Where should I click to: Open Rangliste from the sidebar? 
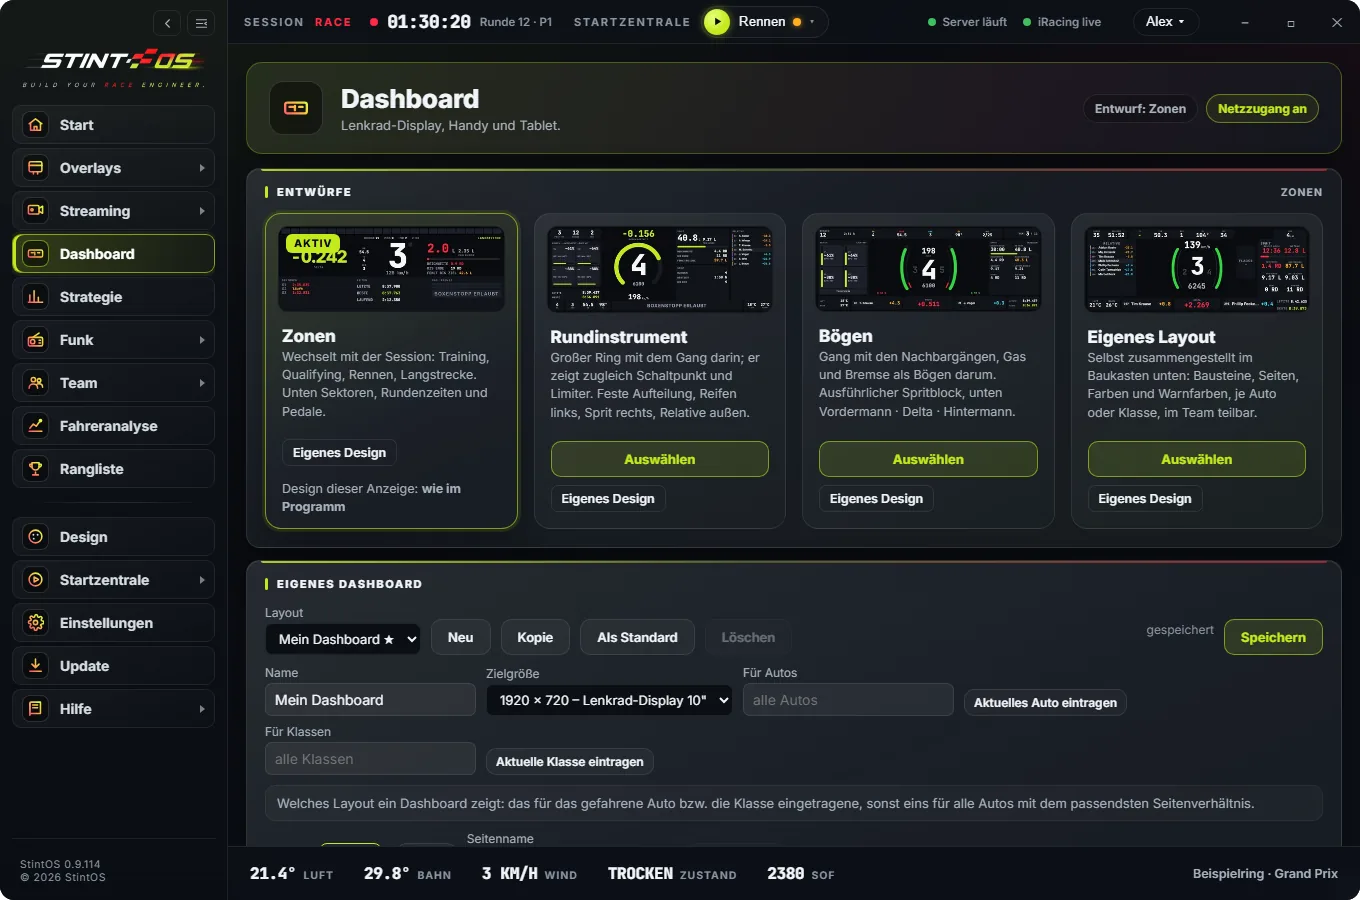tap(114, 469)
